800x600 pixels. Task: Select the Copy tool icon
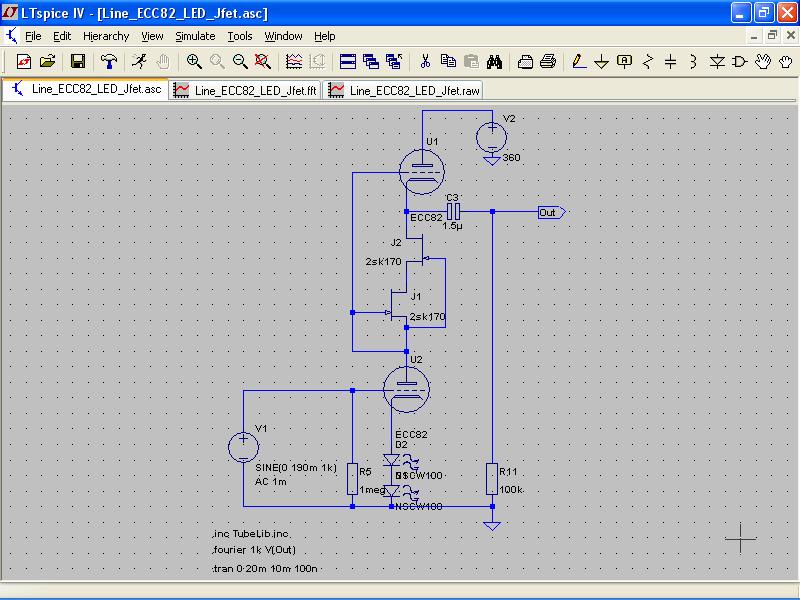pos(448,62)
